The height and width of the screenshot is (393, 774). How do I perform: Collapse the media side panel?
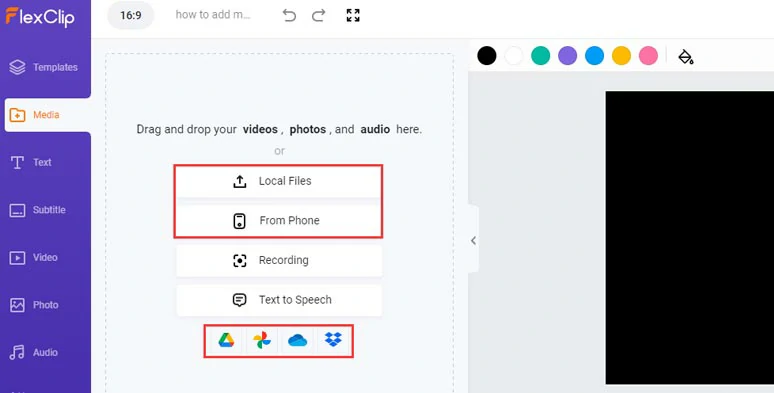[x=473, y=240]
